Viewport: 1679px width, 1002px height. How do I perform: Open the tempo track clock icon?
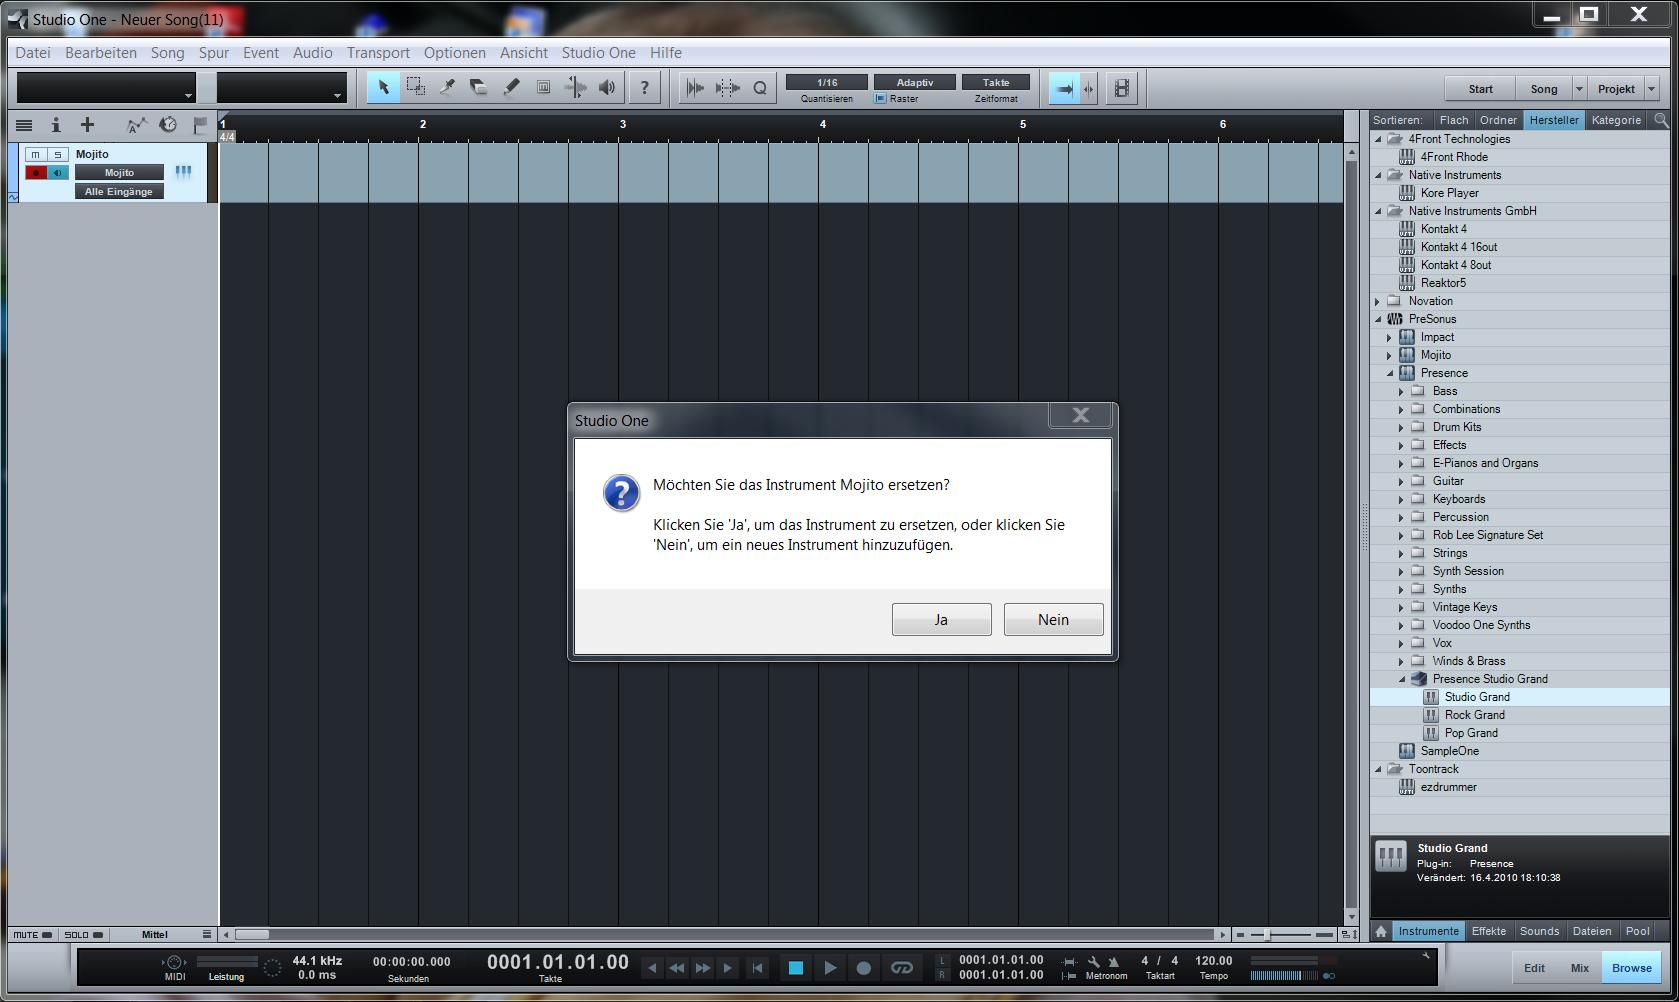point(168,125)
